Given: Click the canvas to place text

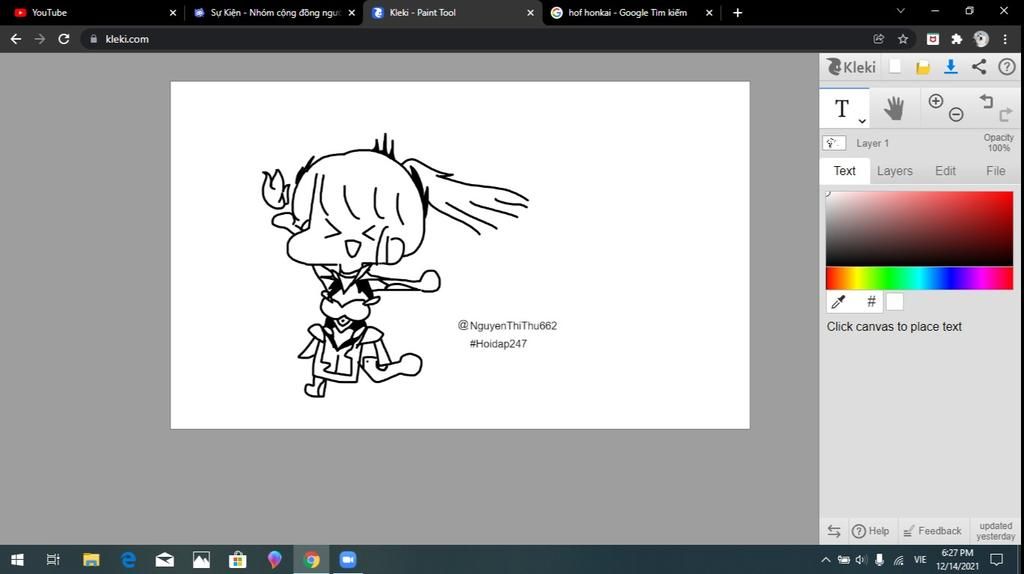Looking at the screenshot, I should pos(460,255).
